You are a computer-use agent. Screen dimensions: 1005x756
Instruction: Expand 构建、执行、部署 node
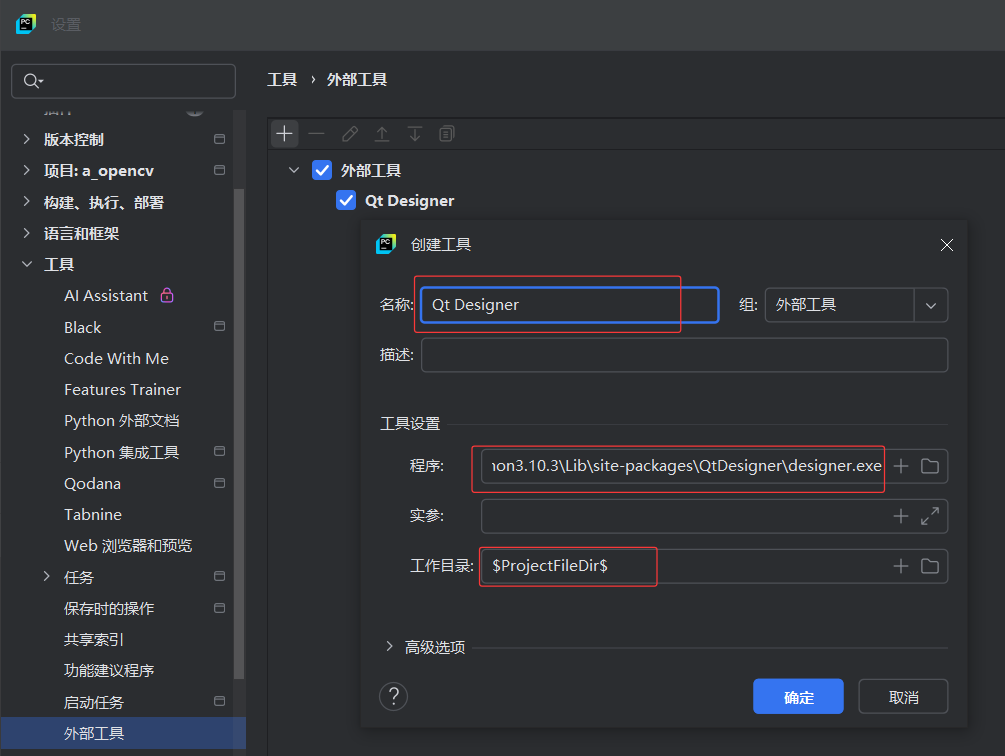coord(26,202)
